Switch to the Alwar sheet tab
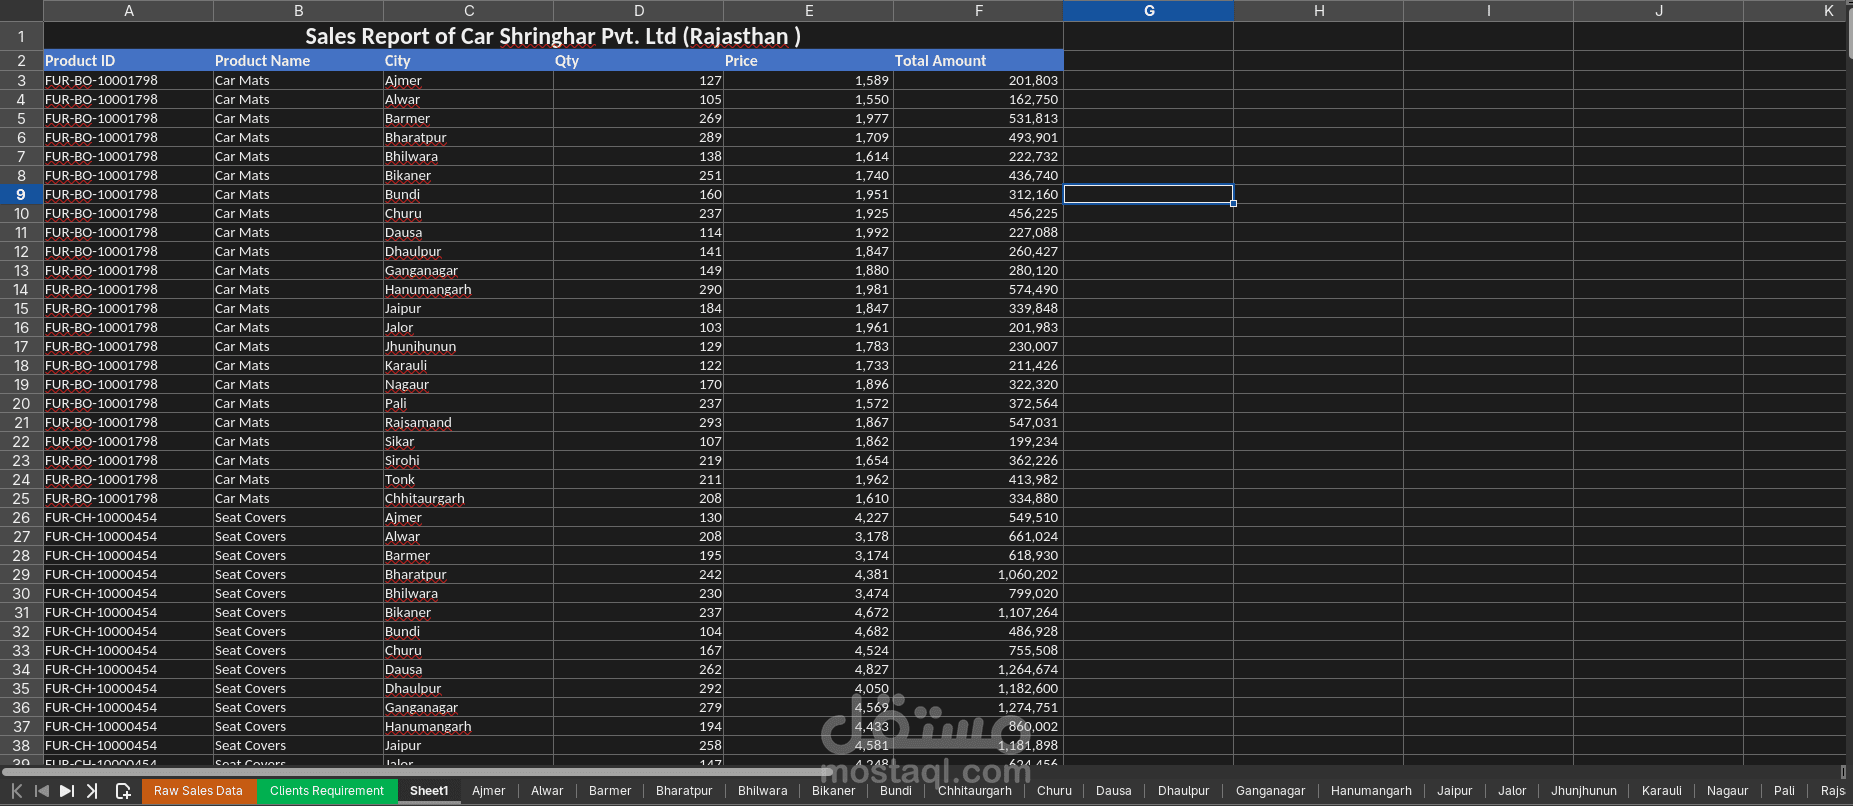 [x=547, y=791]
